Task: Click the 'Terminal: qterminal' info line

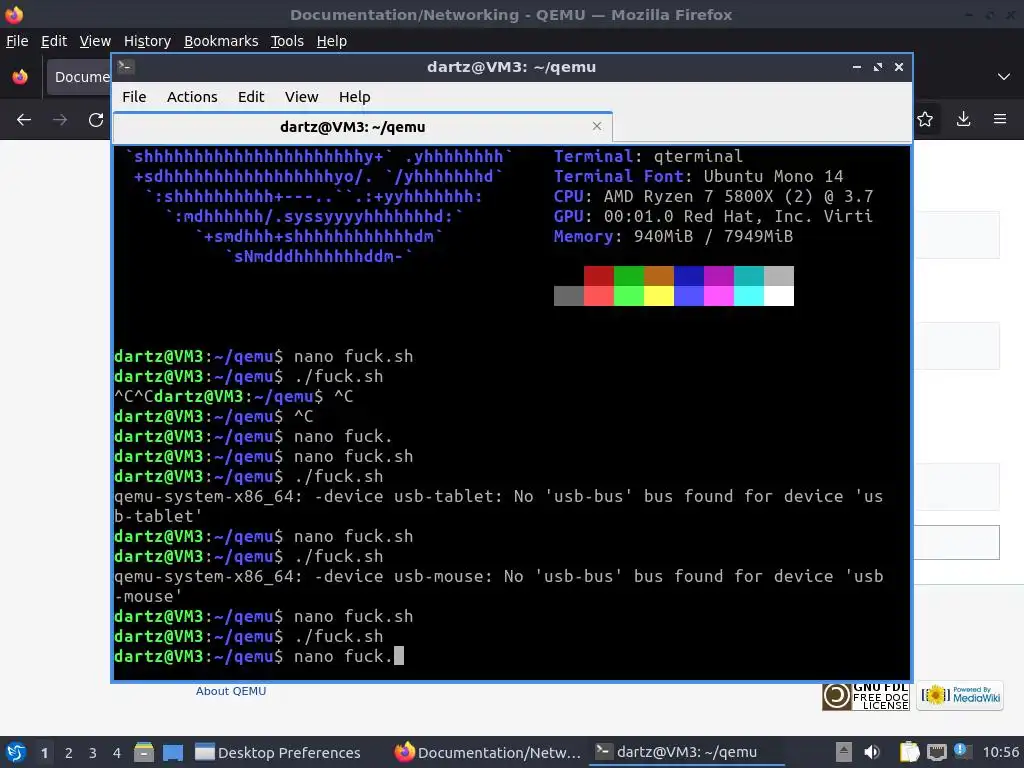Action: click(648, 157)
